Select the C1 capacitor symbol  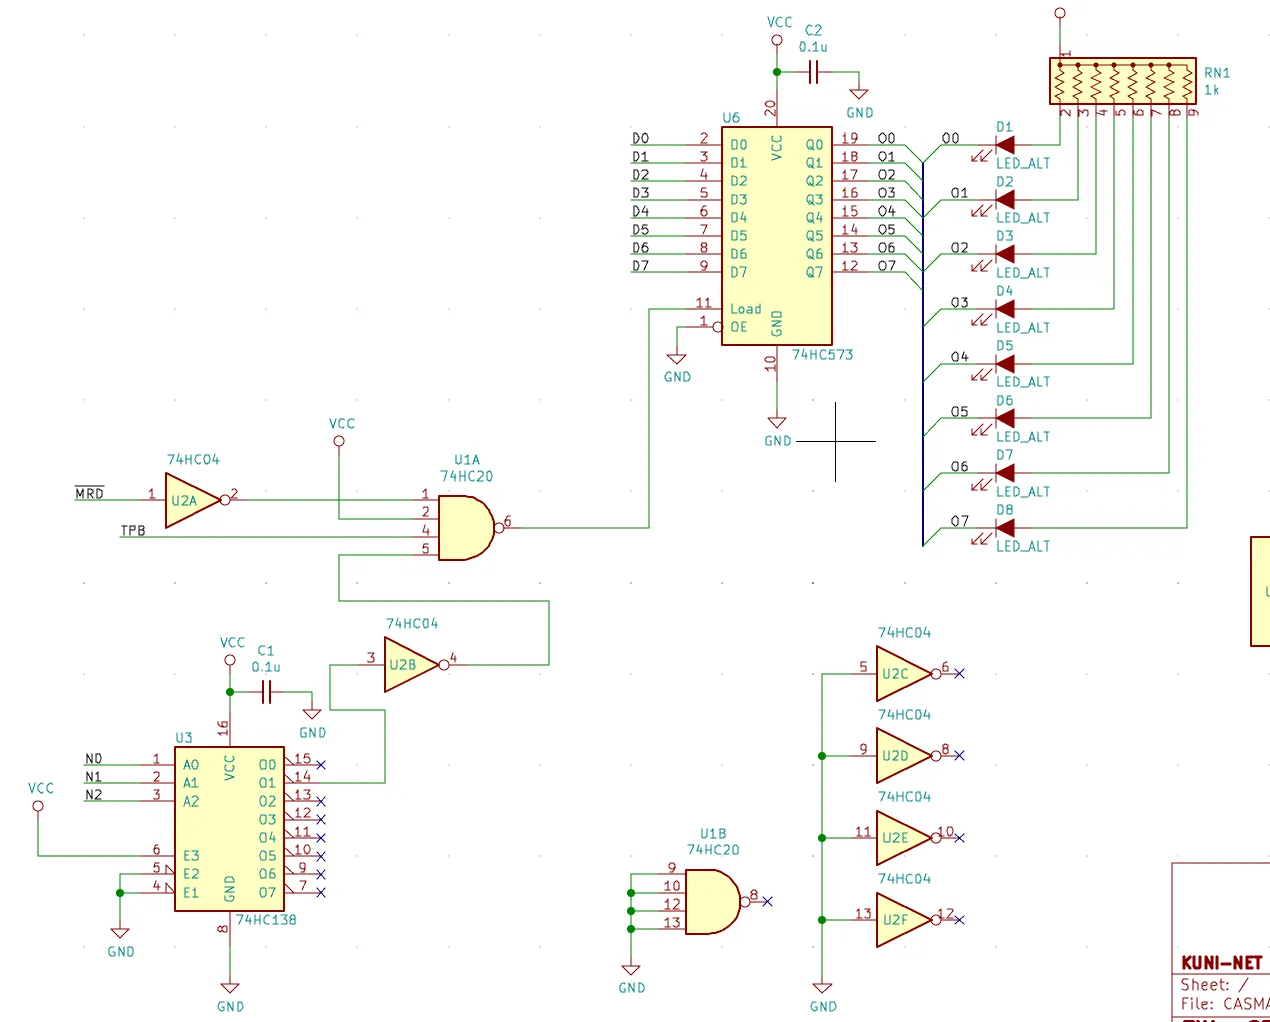click(x=266, y=692)
